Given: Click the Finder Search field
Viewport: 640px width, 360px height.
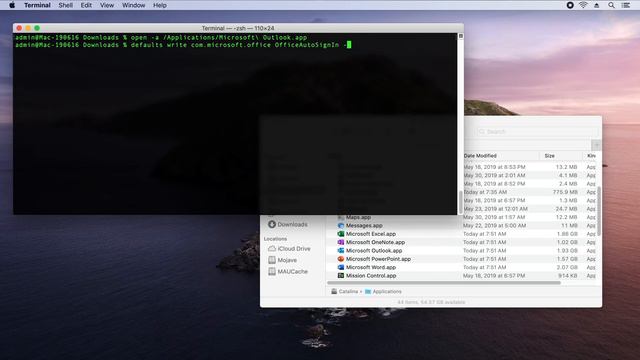Looking at the screenshot, I should point(537,131).
